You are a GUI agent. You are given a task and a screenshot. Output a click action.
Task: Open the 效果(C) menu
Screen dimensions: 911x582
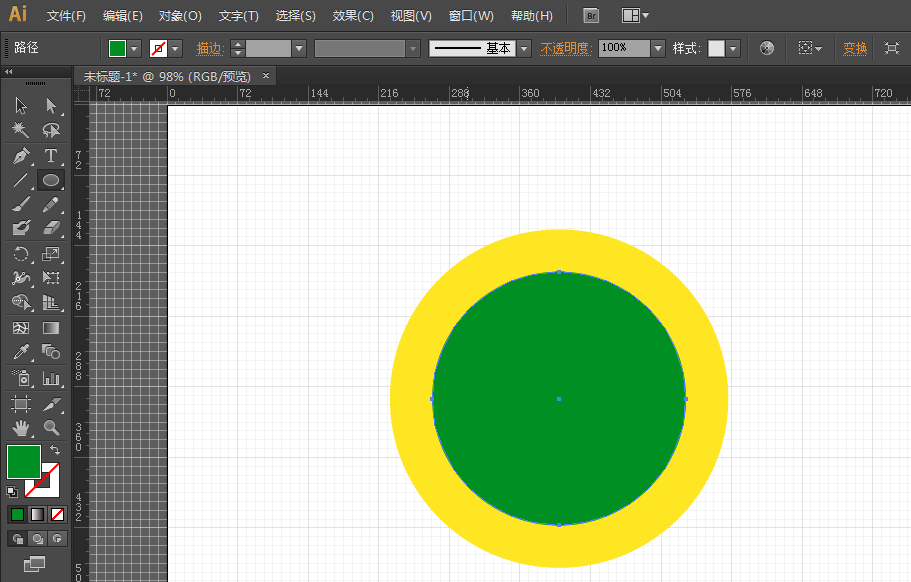click(352, 16)
